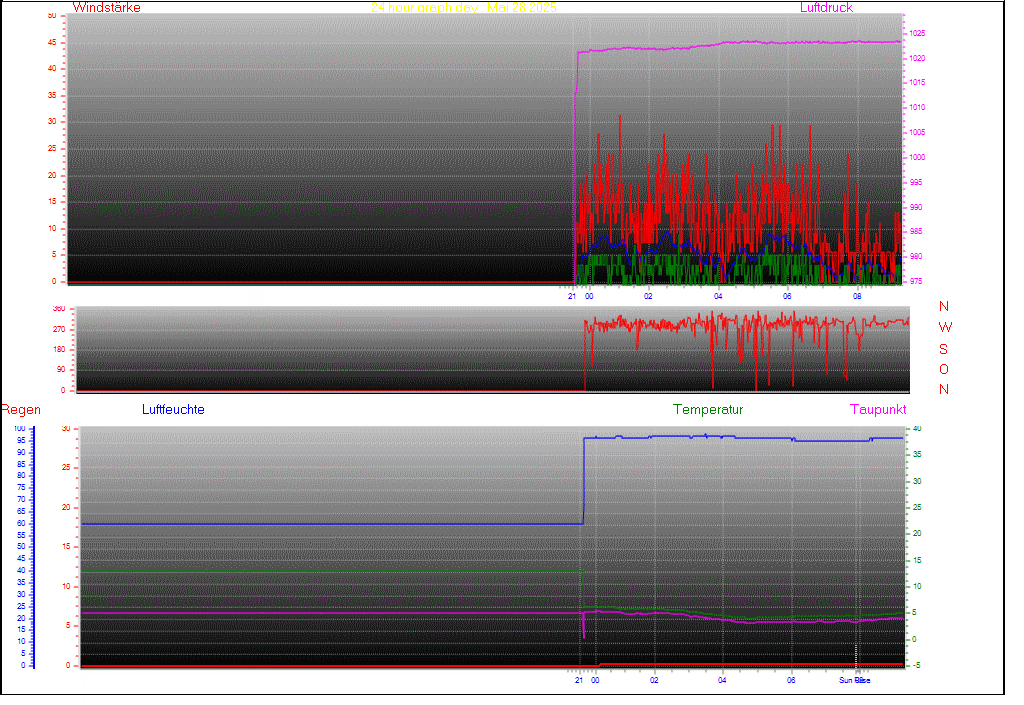The image size is (1024, 705).
Task: Click the yellow 24 hour graph title
Action: (x=463, y=8)
